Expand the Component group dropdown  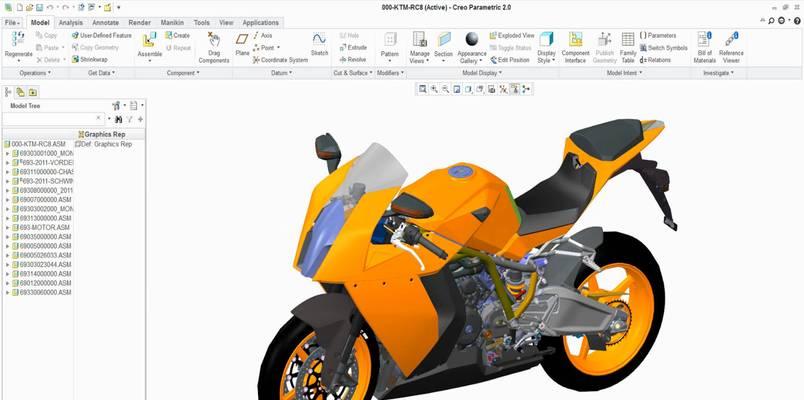pyautogui.click(x=184, y=73)
